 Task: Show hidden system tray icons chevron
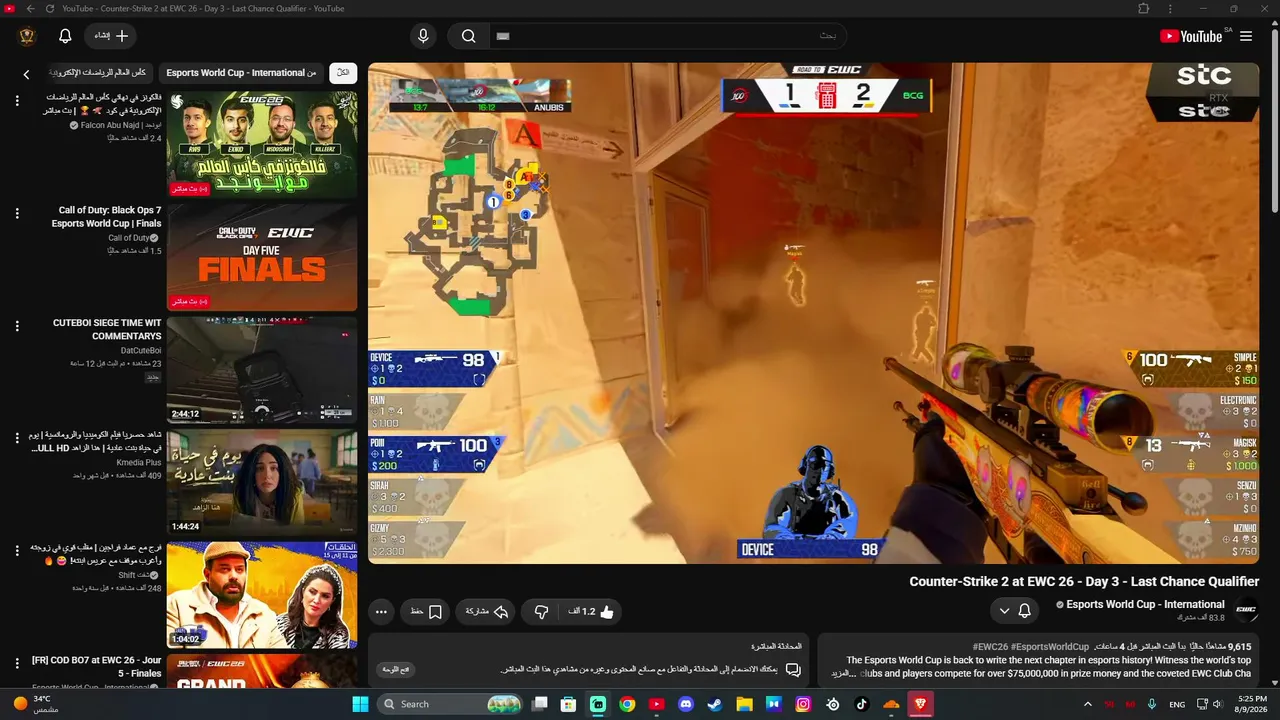pyautogui.click(x=1088, y=704)
